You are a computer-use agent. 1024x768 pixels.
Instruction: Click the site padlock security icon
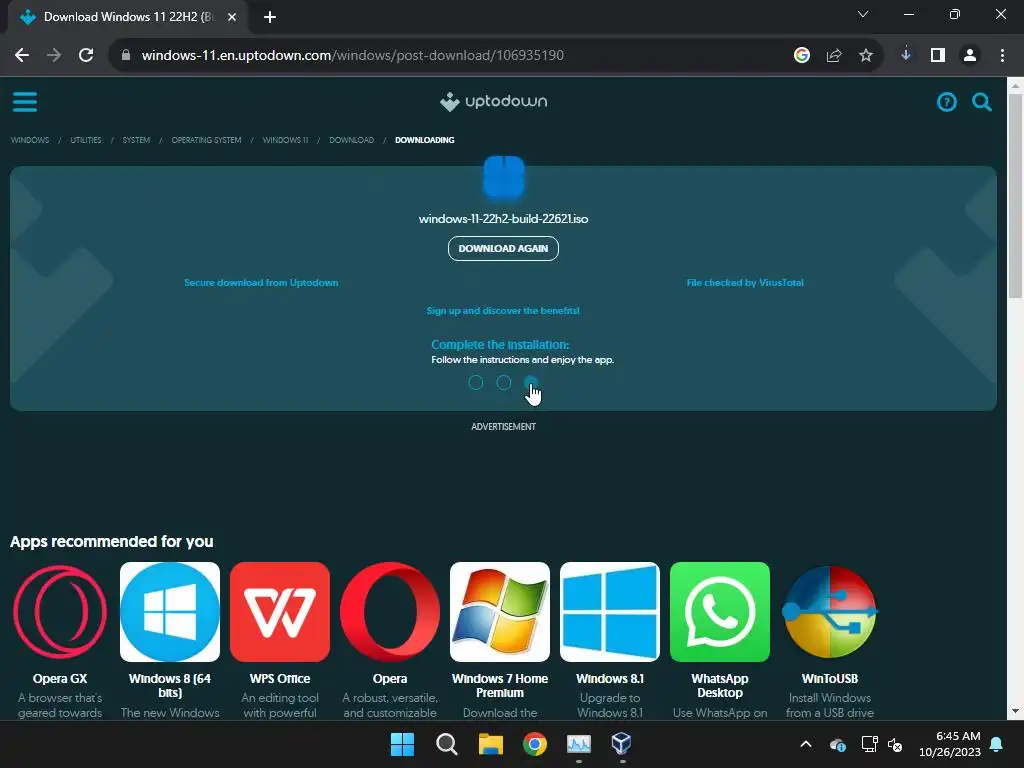tap(125, 56)
